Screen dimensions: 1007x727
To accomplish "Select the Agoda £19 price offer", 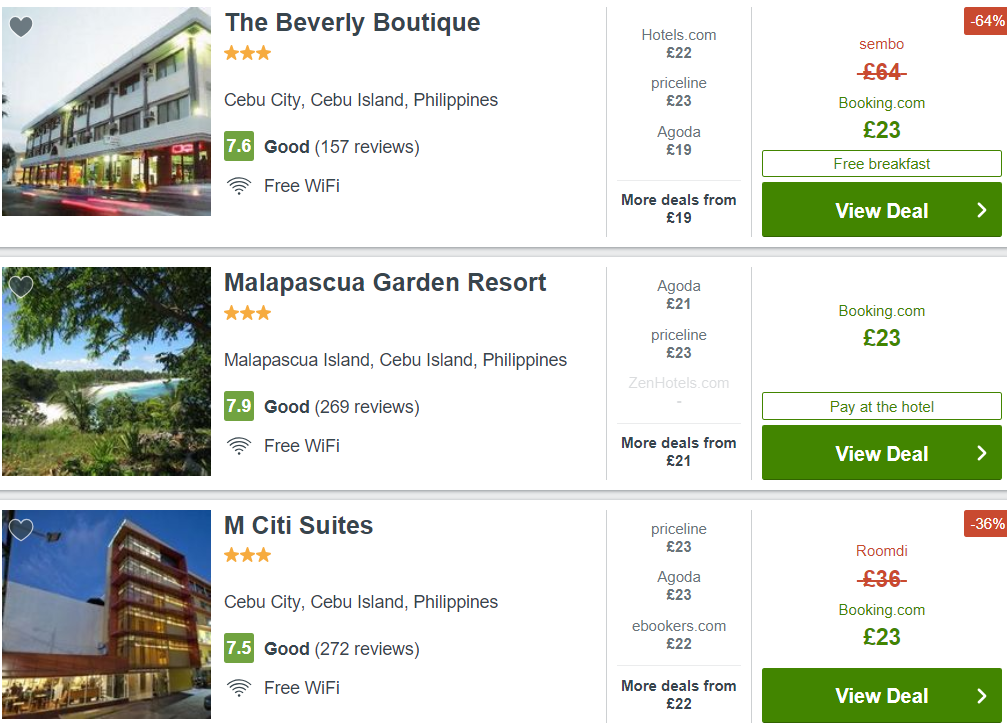I will click(x=679, y=141).
